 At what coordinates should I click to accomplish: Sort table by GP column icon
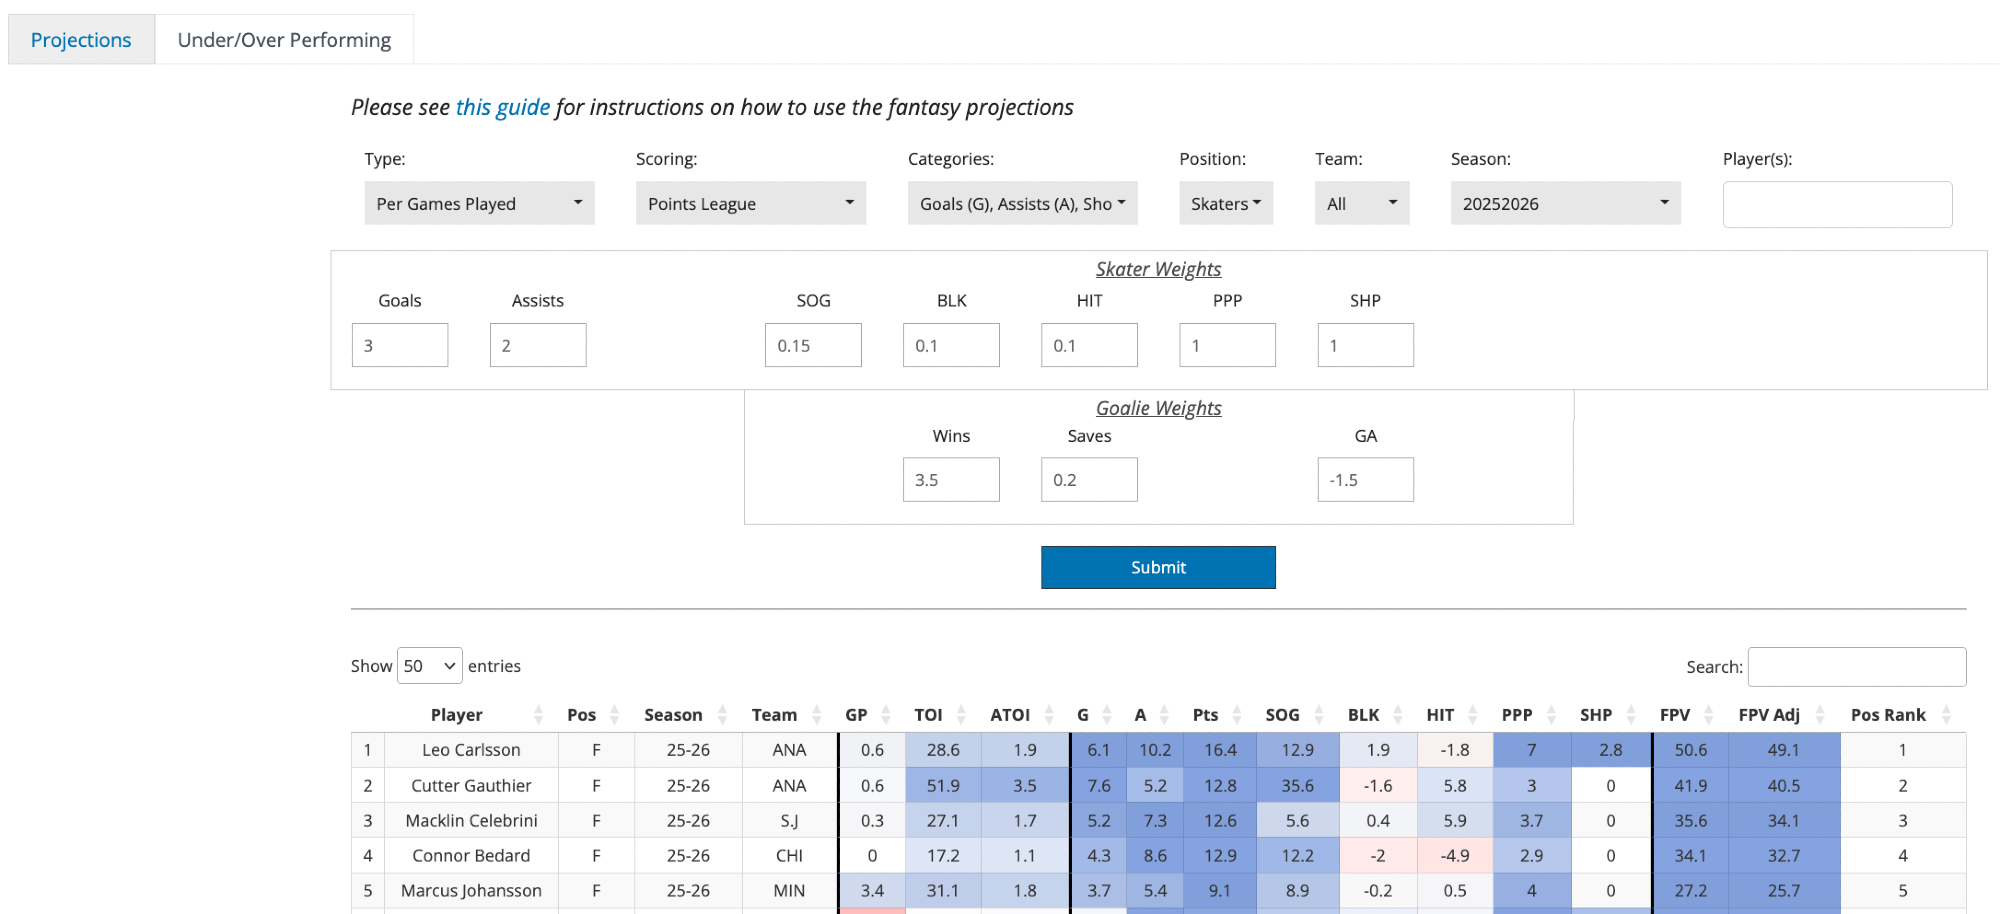point(886,715)
